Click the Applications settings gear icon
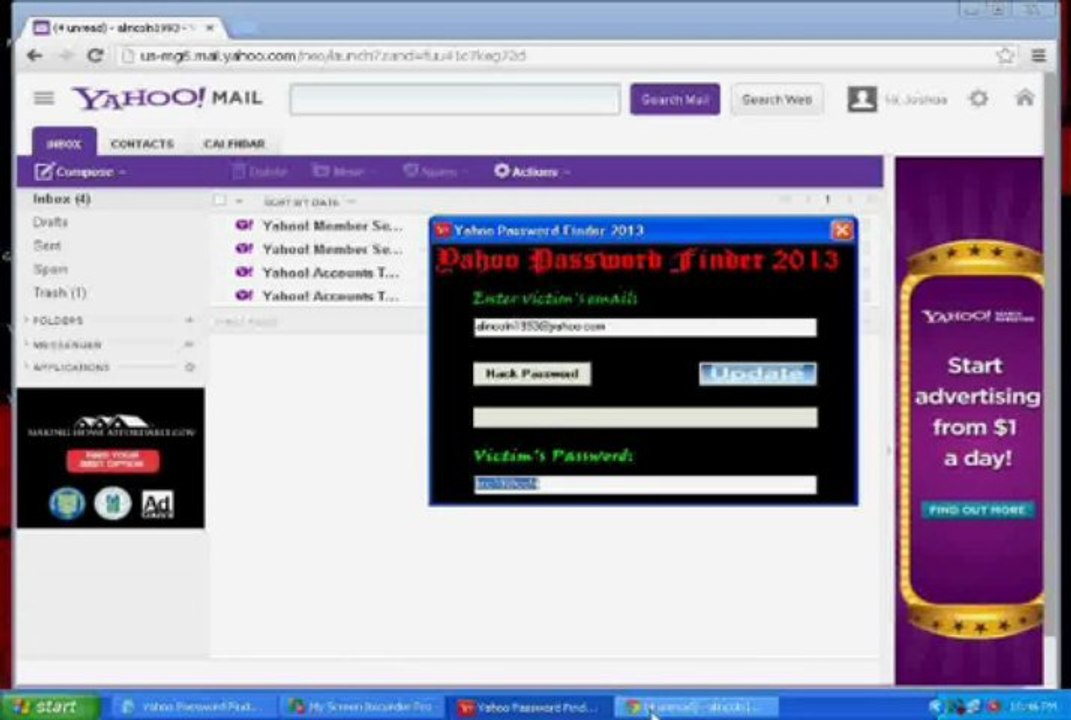The width and height of the screenshot is (1071, 720). [190, 368]
